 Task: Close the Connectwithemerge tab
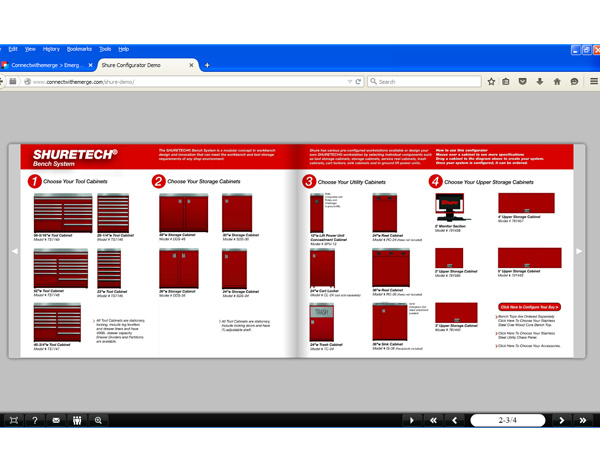(90, 65)
